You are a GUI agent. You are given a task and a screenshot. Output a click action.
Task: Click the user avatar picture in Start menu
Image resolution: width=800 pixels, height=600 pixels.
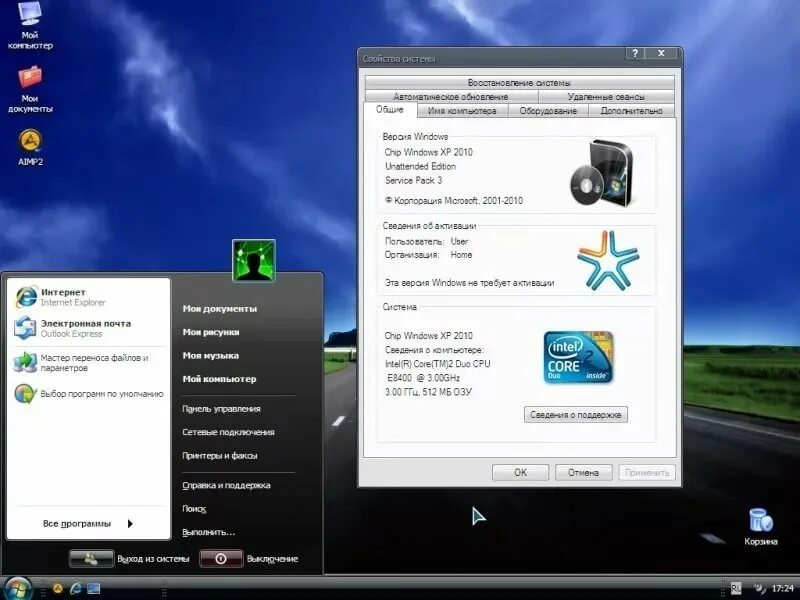[x=254, y=260]
